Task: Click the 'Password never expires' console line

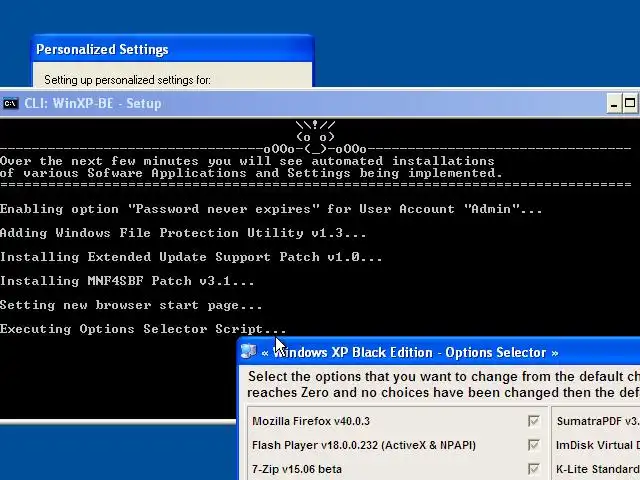Action: (x=271, y=209)
